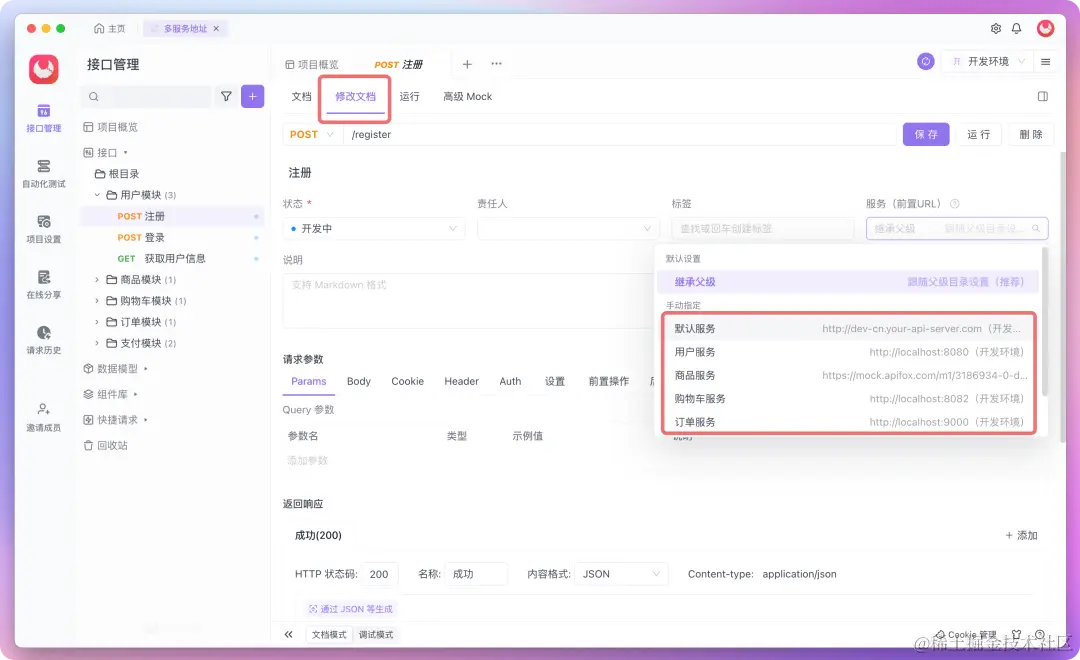The width and height of the screenshot is (1080, 660).
Task: Click the filter icon above the API tree
Action: click(227, 97)
